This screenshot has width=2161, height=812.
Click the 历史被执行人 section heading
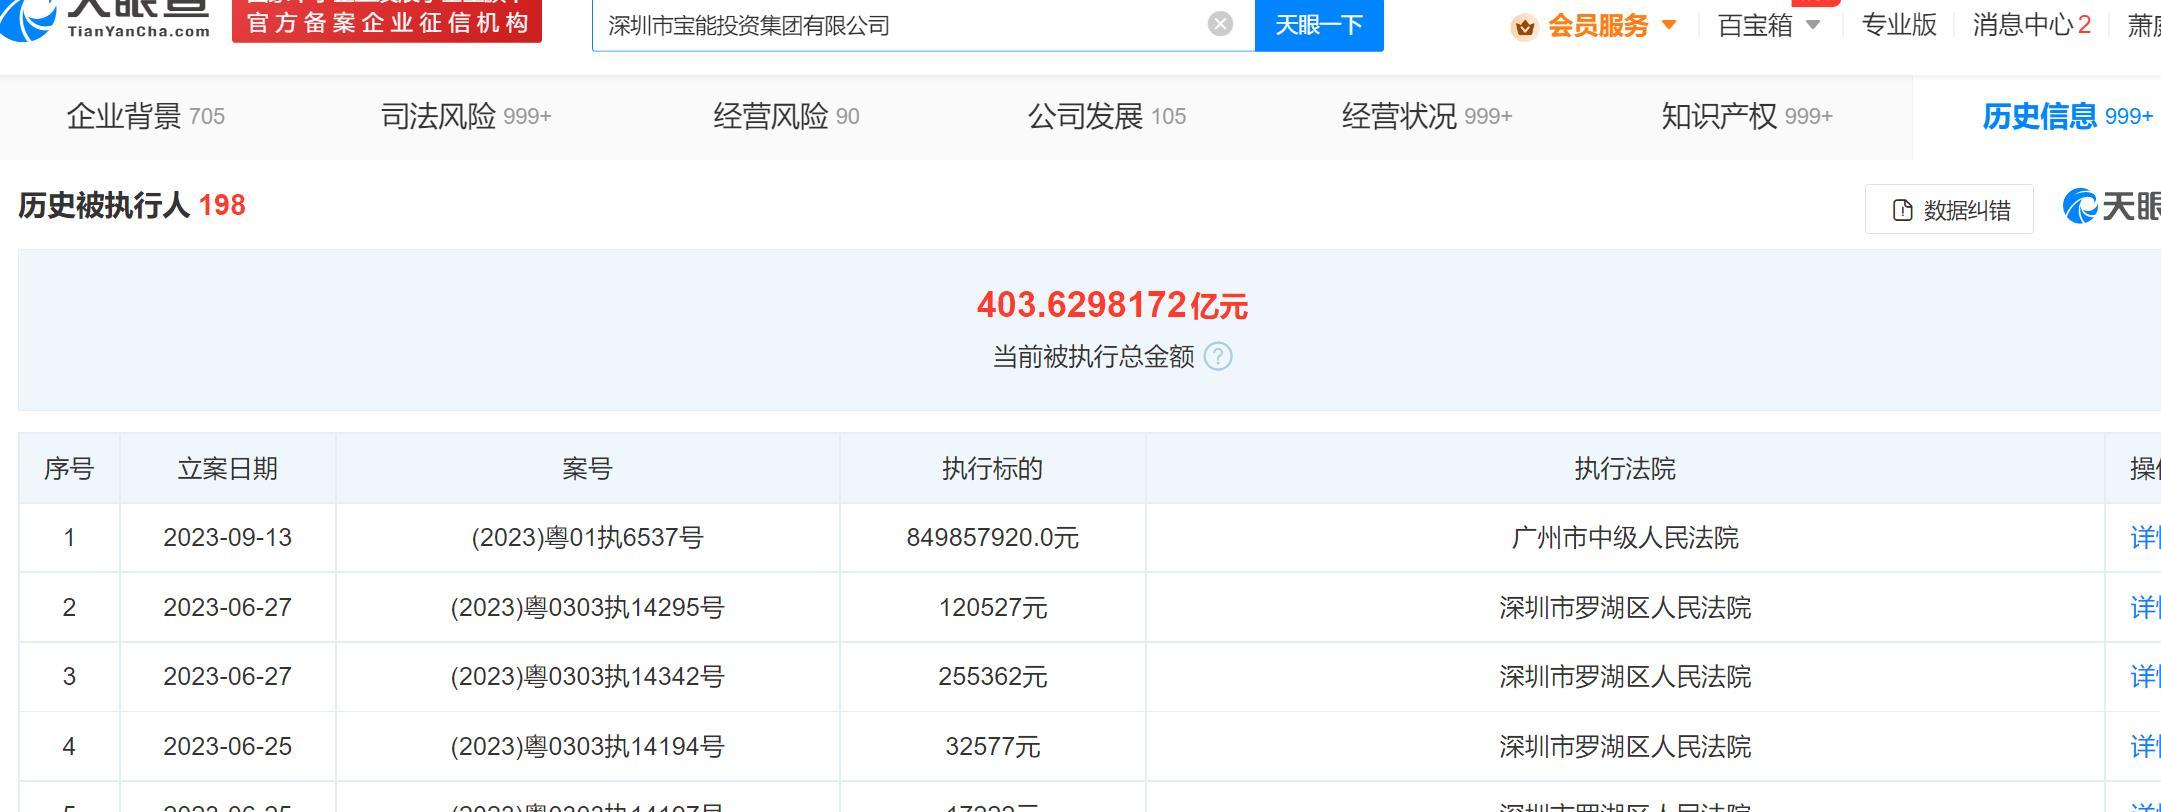(x=104, y=206)
